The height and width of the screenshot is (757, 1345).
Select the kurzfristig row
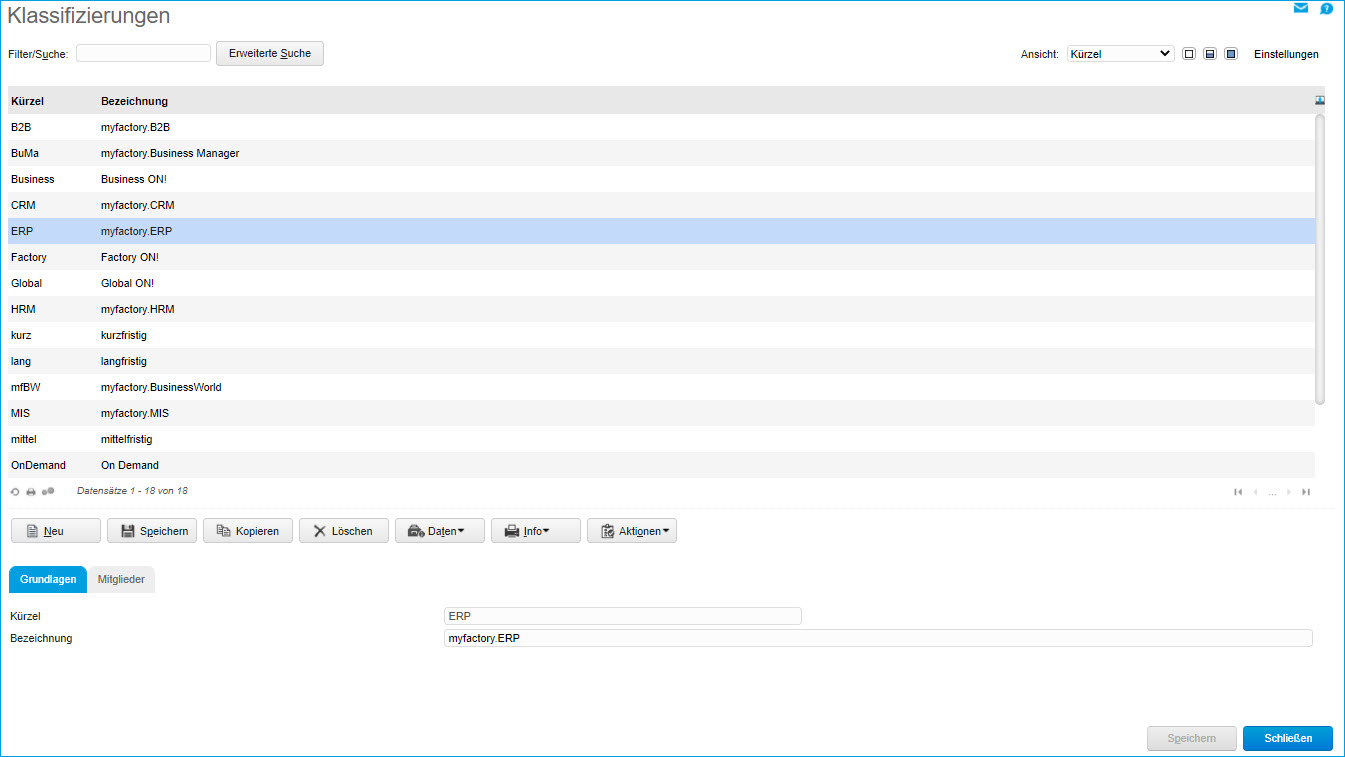[661, 335]
